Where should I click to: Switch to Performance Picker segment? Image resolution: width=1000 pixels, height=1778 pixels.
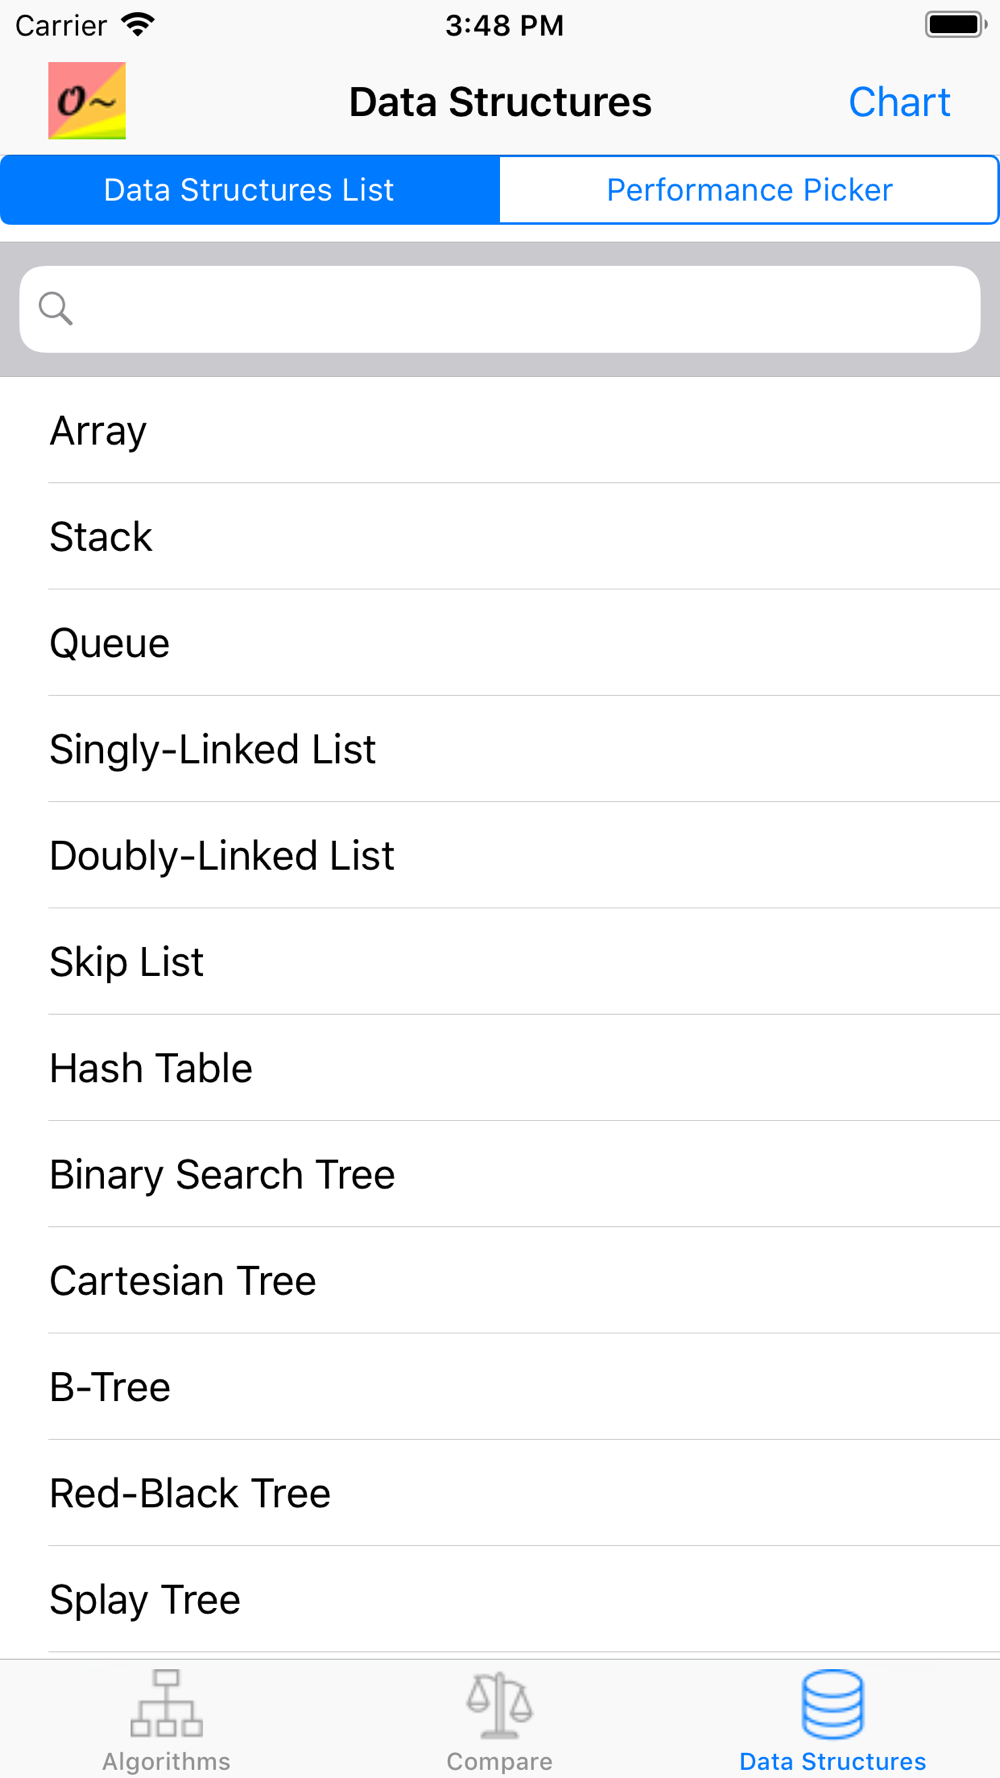(749, 190)
